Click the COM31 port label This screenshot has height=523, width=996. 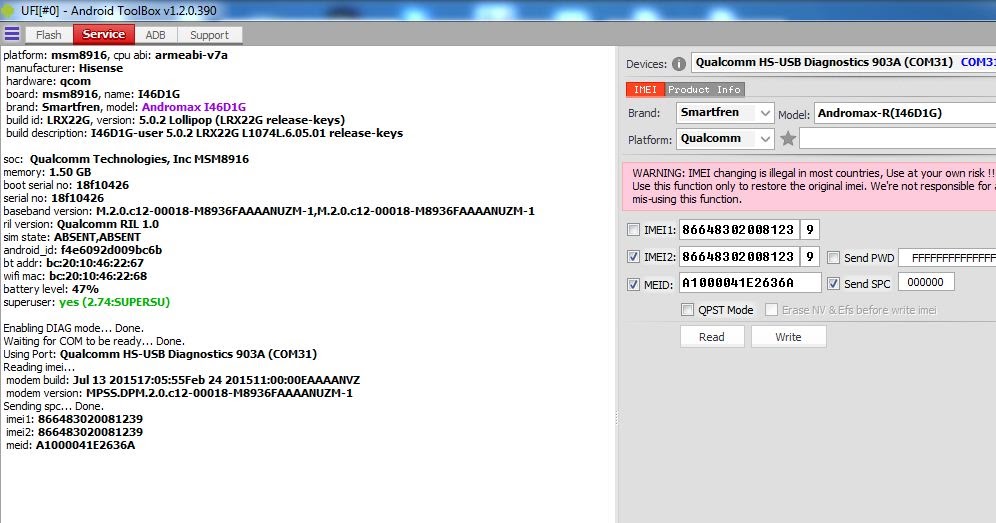978,62
